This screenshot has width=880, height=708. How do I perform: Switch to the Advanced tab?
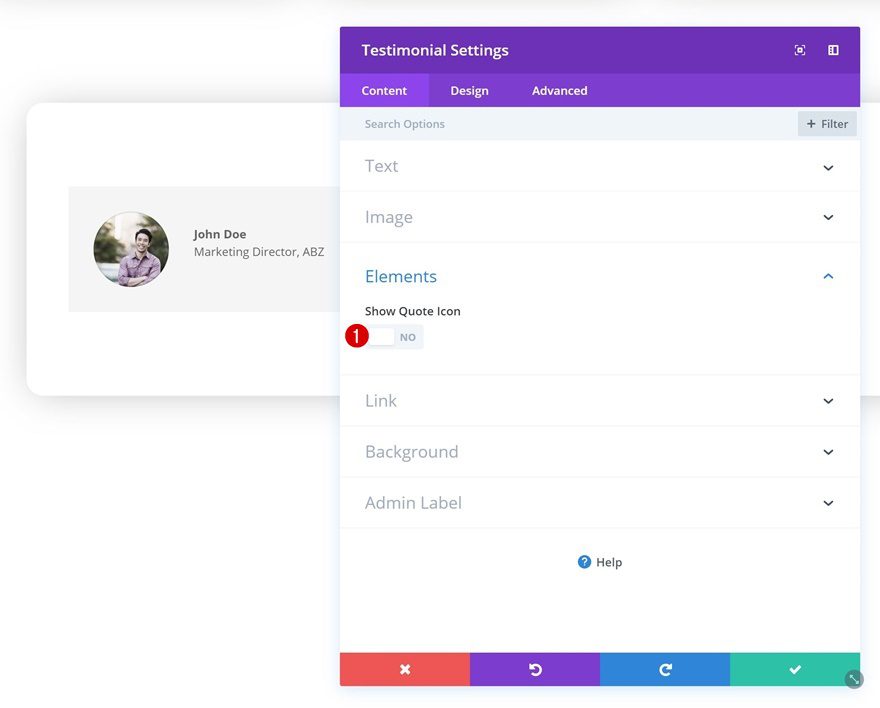pyautogui.click(x=558, y=90)
